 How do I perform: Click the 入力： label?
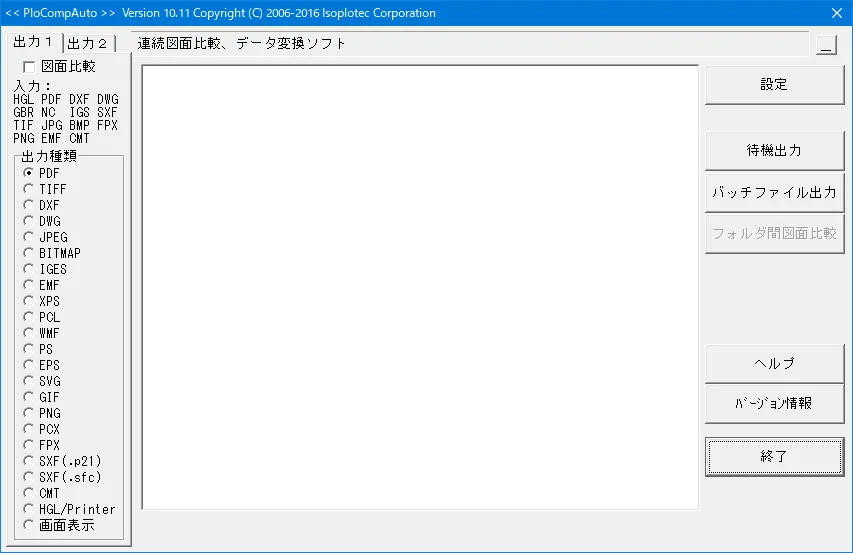click(x=32, y=86)
